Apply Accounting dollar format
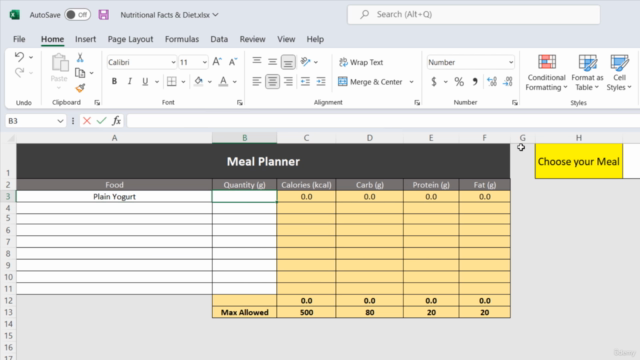 (434, 82)
